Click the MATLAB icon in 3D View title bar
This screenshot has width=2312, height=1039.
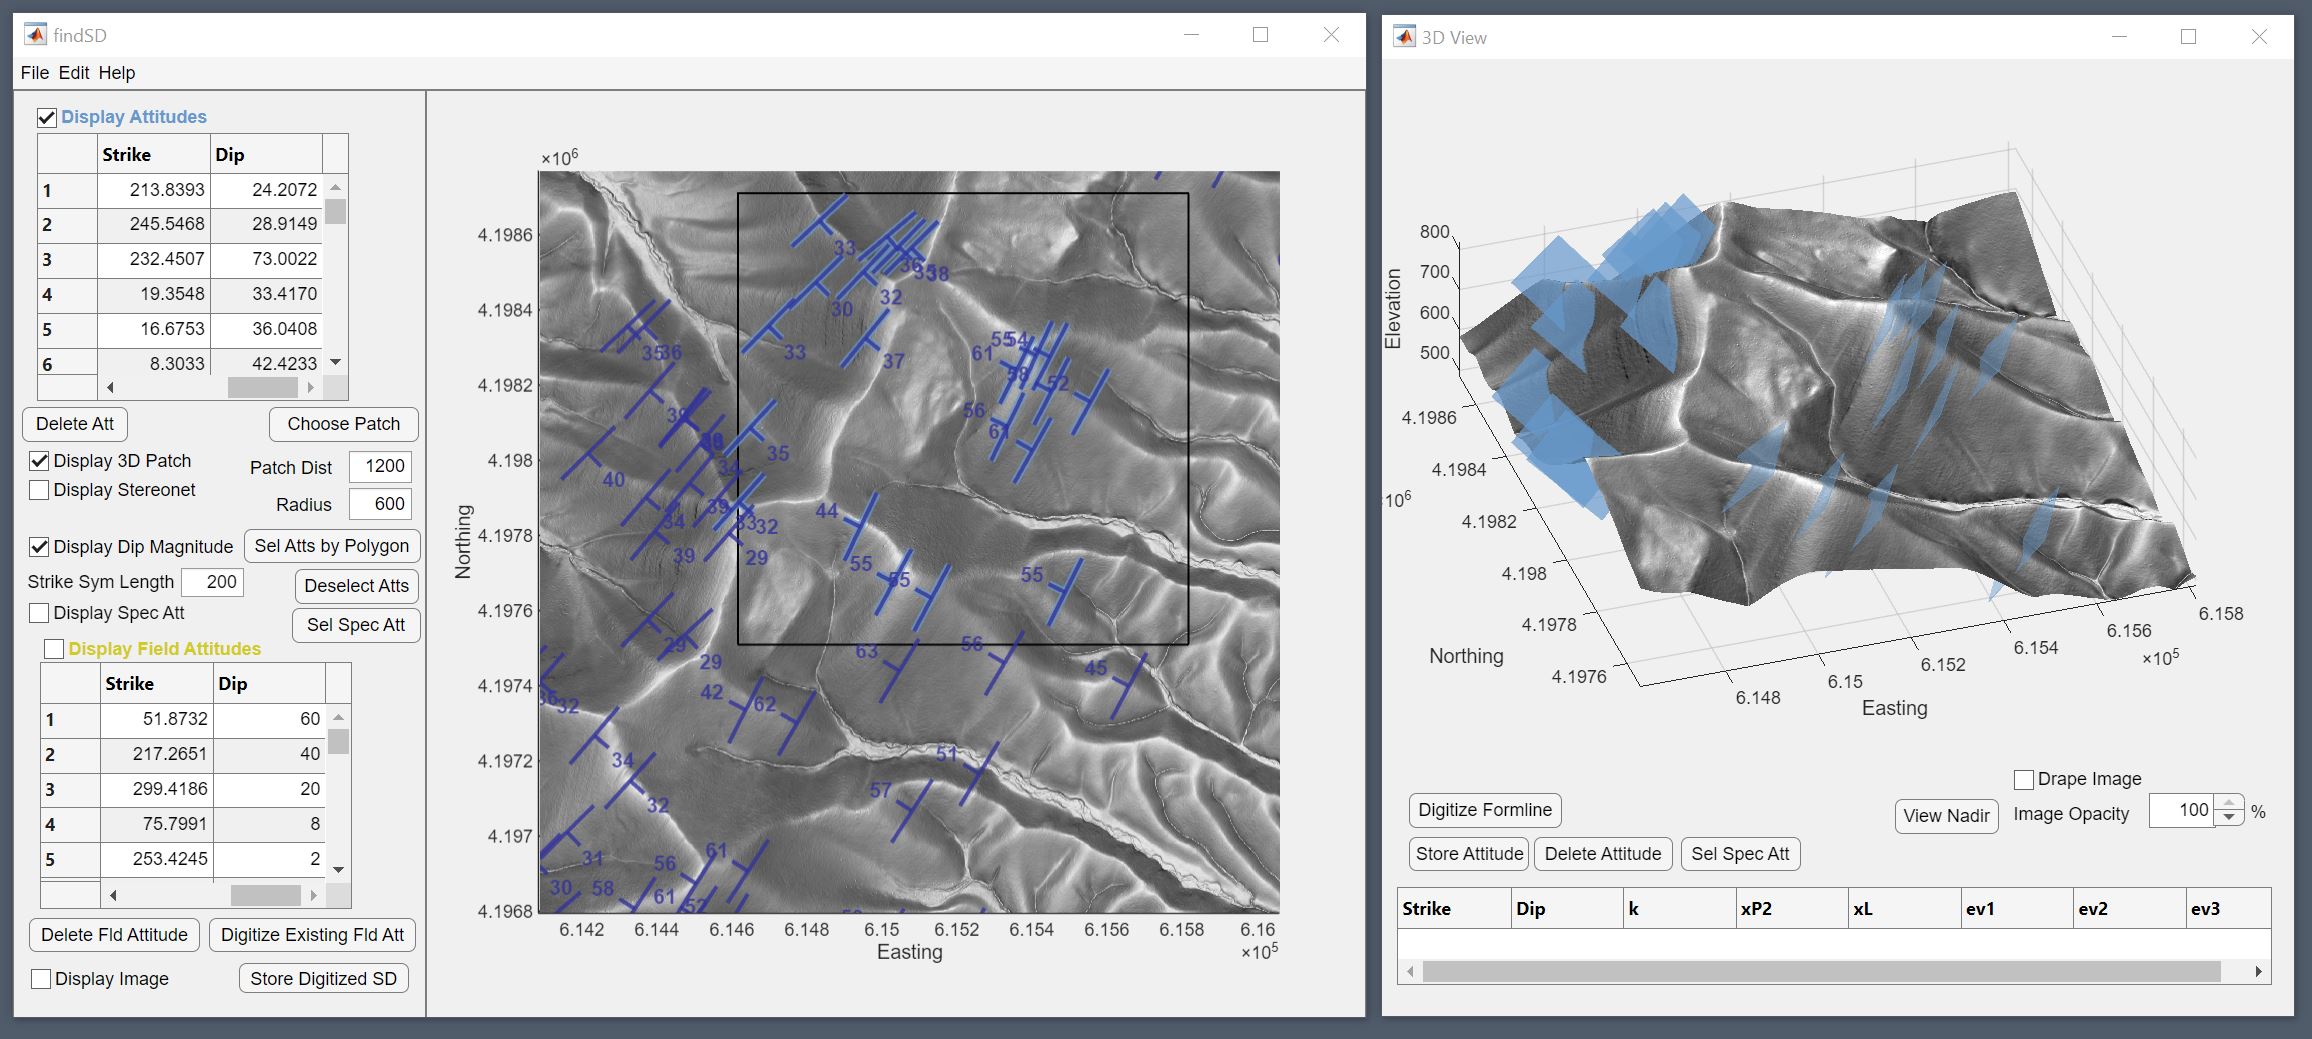(x=1404, y=37)
